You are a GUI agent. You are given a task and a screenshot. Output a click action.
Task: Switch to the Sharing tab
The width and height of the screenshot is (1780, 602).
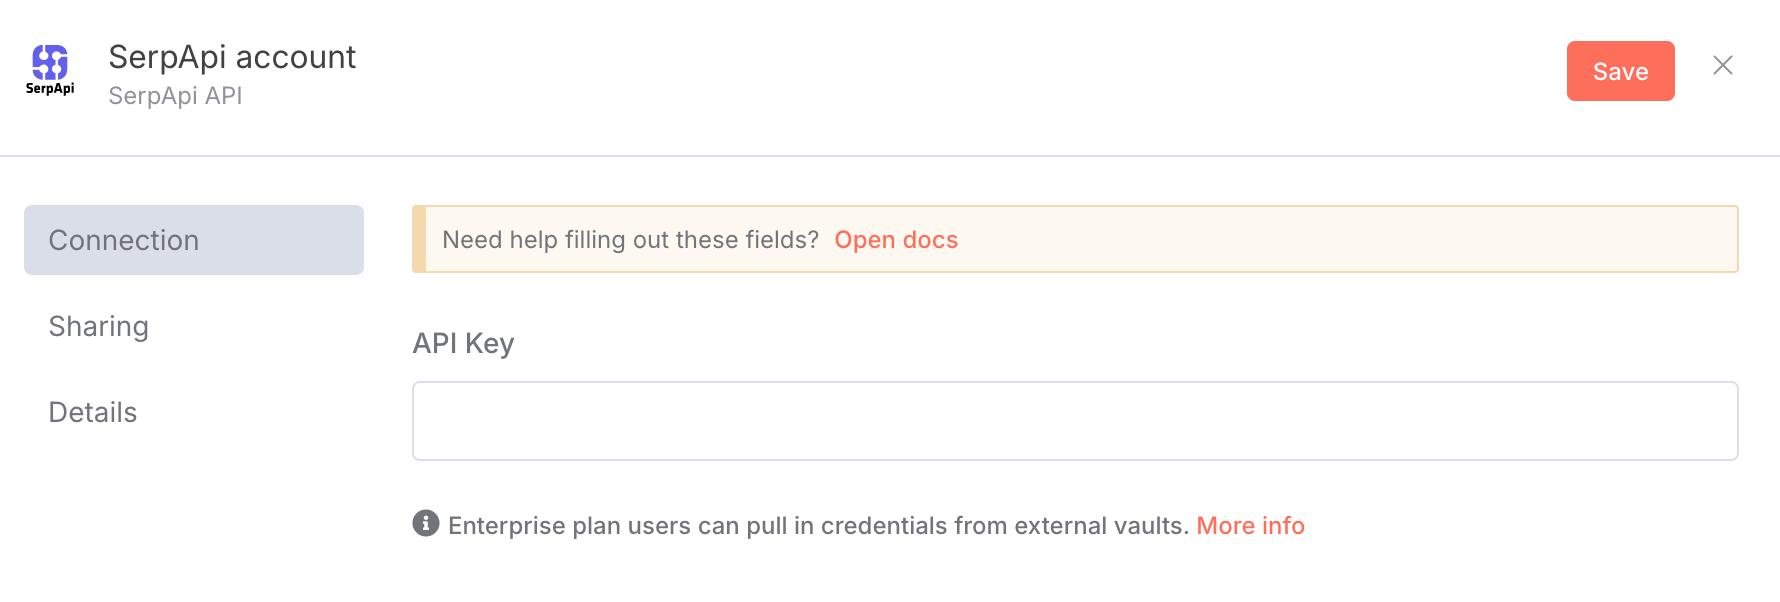(x=99, y=326)
